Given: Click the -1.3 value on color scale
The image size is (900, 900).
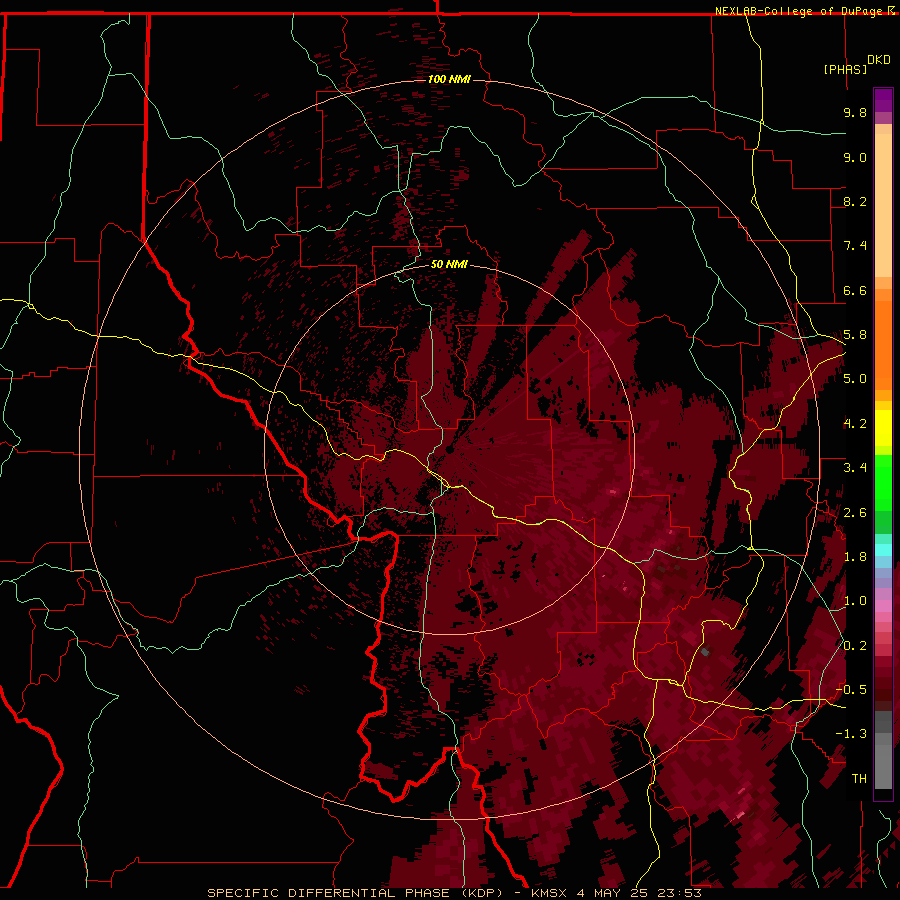Looking at the screenshot, I should pos(851,734).
